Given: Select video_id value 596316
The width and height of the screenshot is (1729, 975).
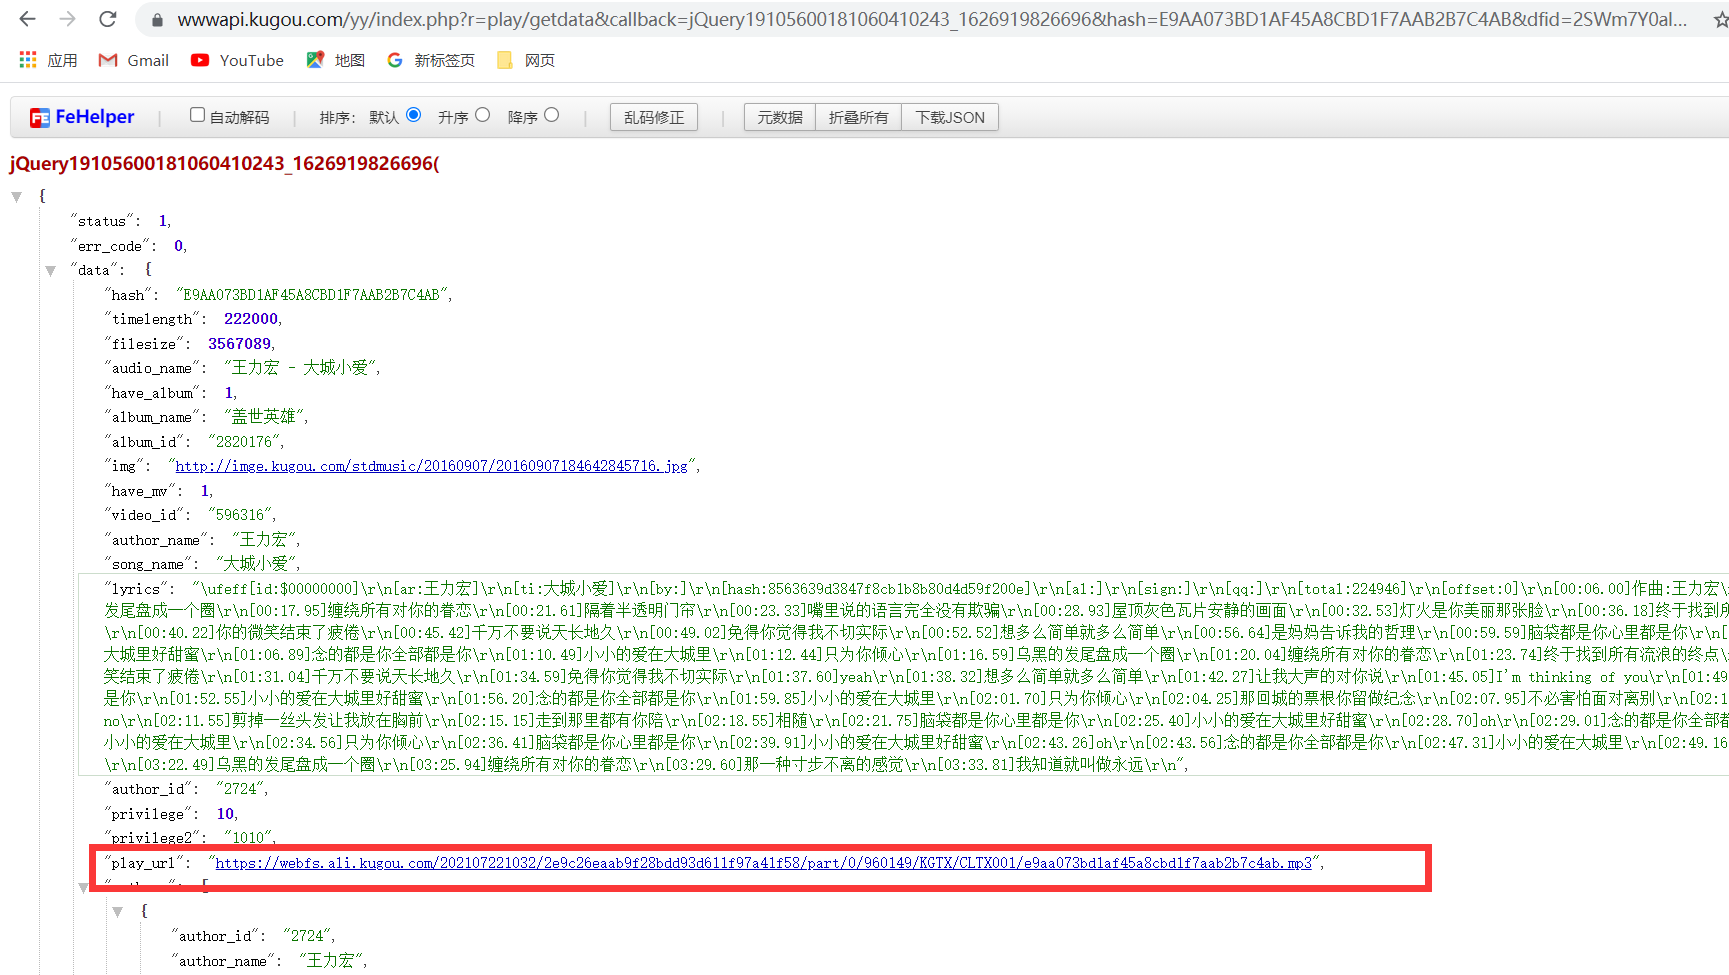Looking at the screenshot, I should tap(240, 515).
